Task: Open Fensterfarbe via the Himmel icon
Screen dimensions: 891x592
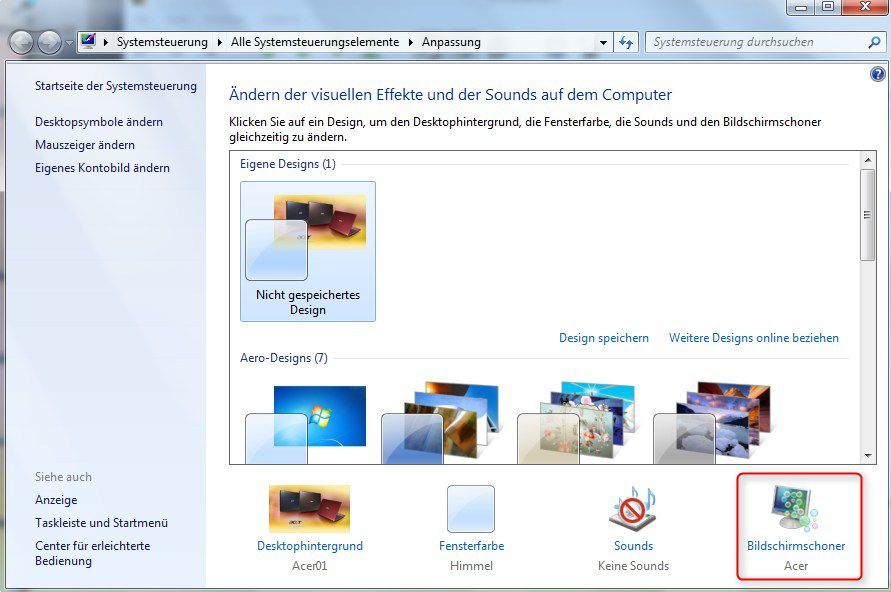Action: pyautogui.click(x=471, y=510)
